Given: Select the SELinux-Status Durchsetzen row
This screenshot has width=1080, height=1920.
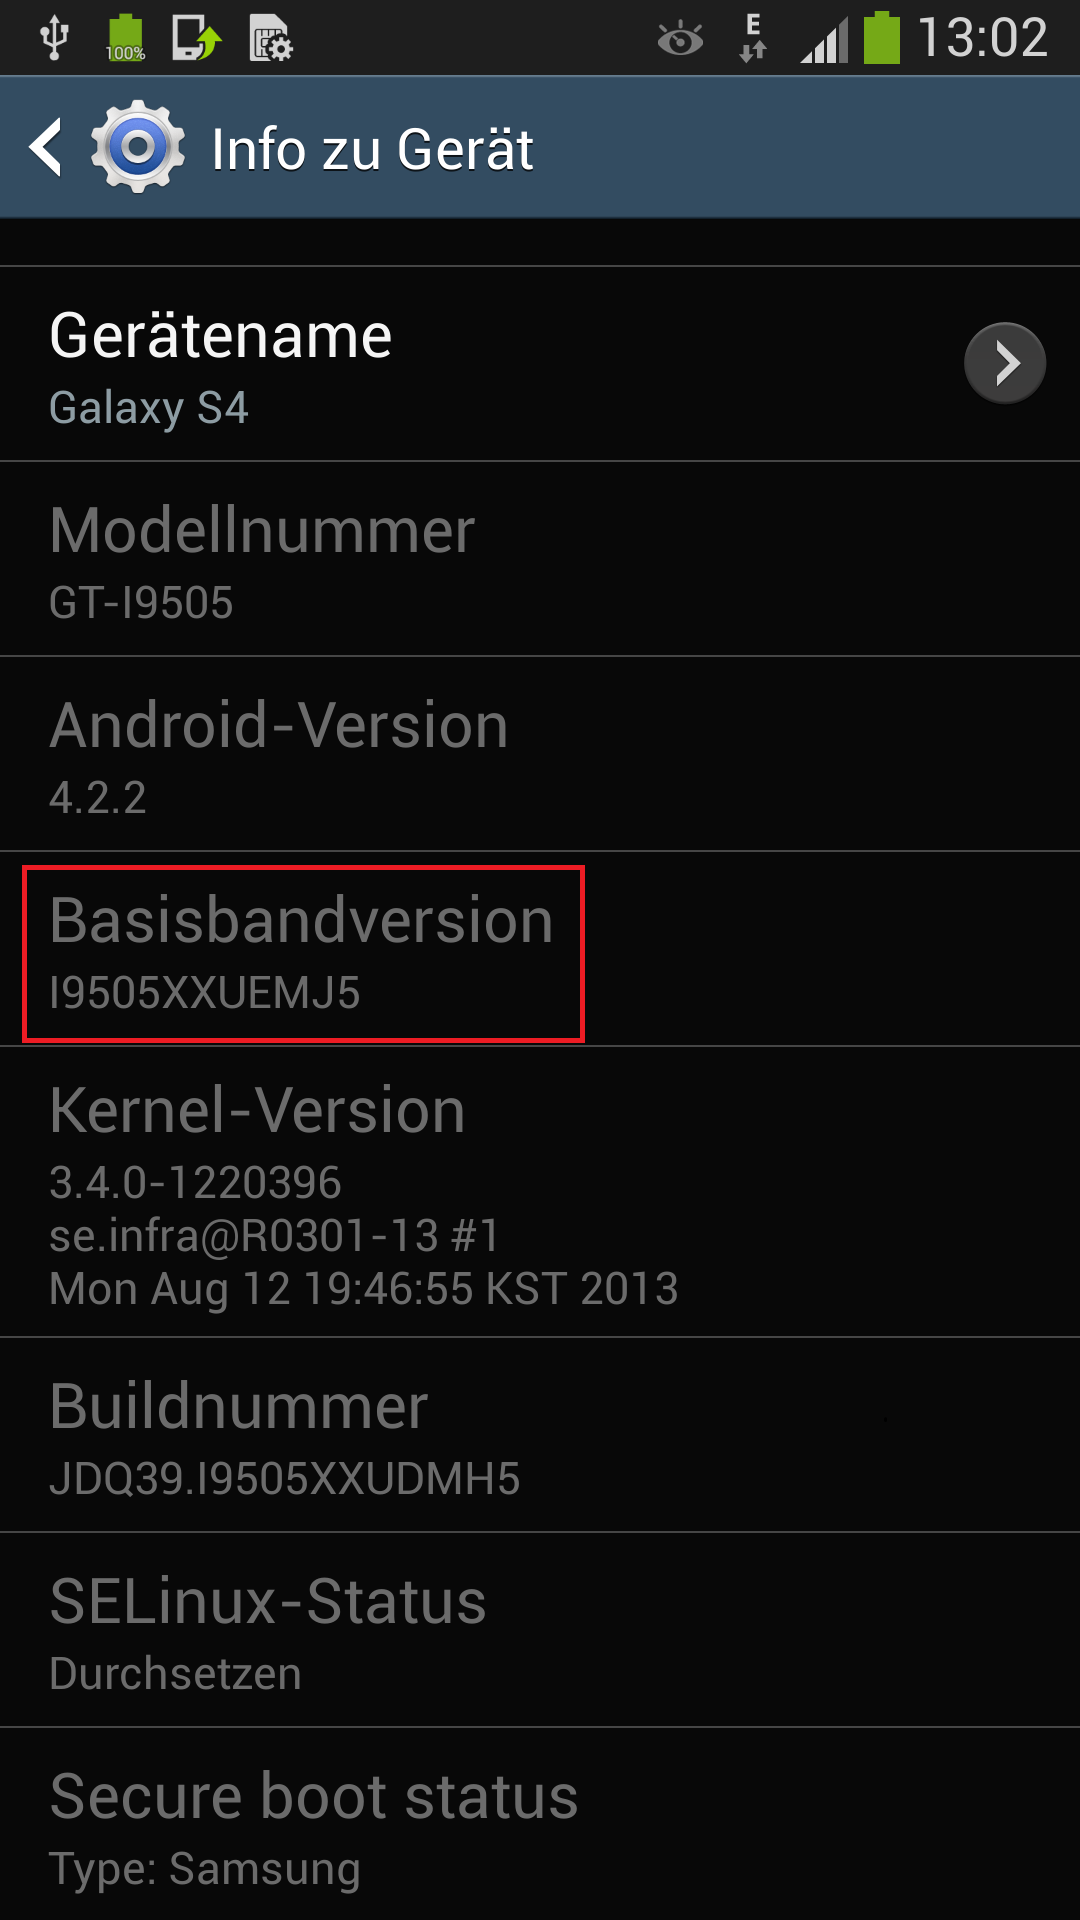Looking at the screenshot, I should click(540, 1630).
